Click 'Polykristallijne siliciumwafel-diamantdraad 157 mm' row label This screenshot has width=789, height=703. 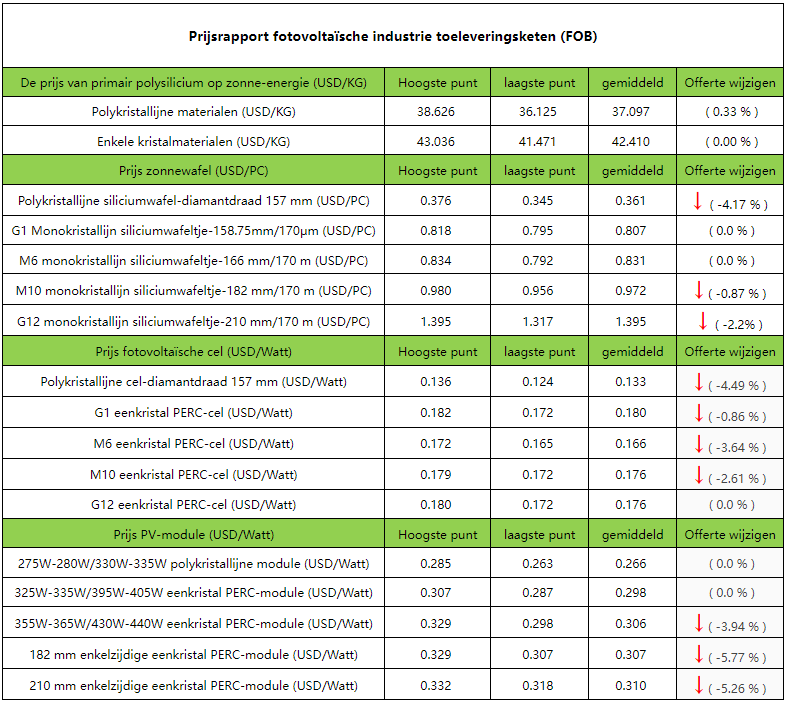point(194,201)
